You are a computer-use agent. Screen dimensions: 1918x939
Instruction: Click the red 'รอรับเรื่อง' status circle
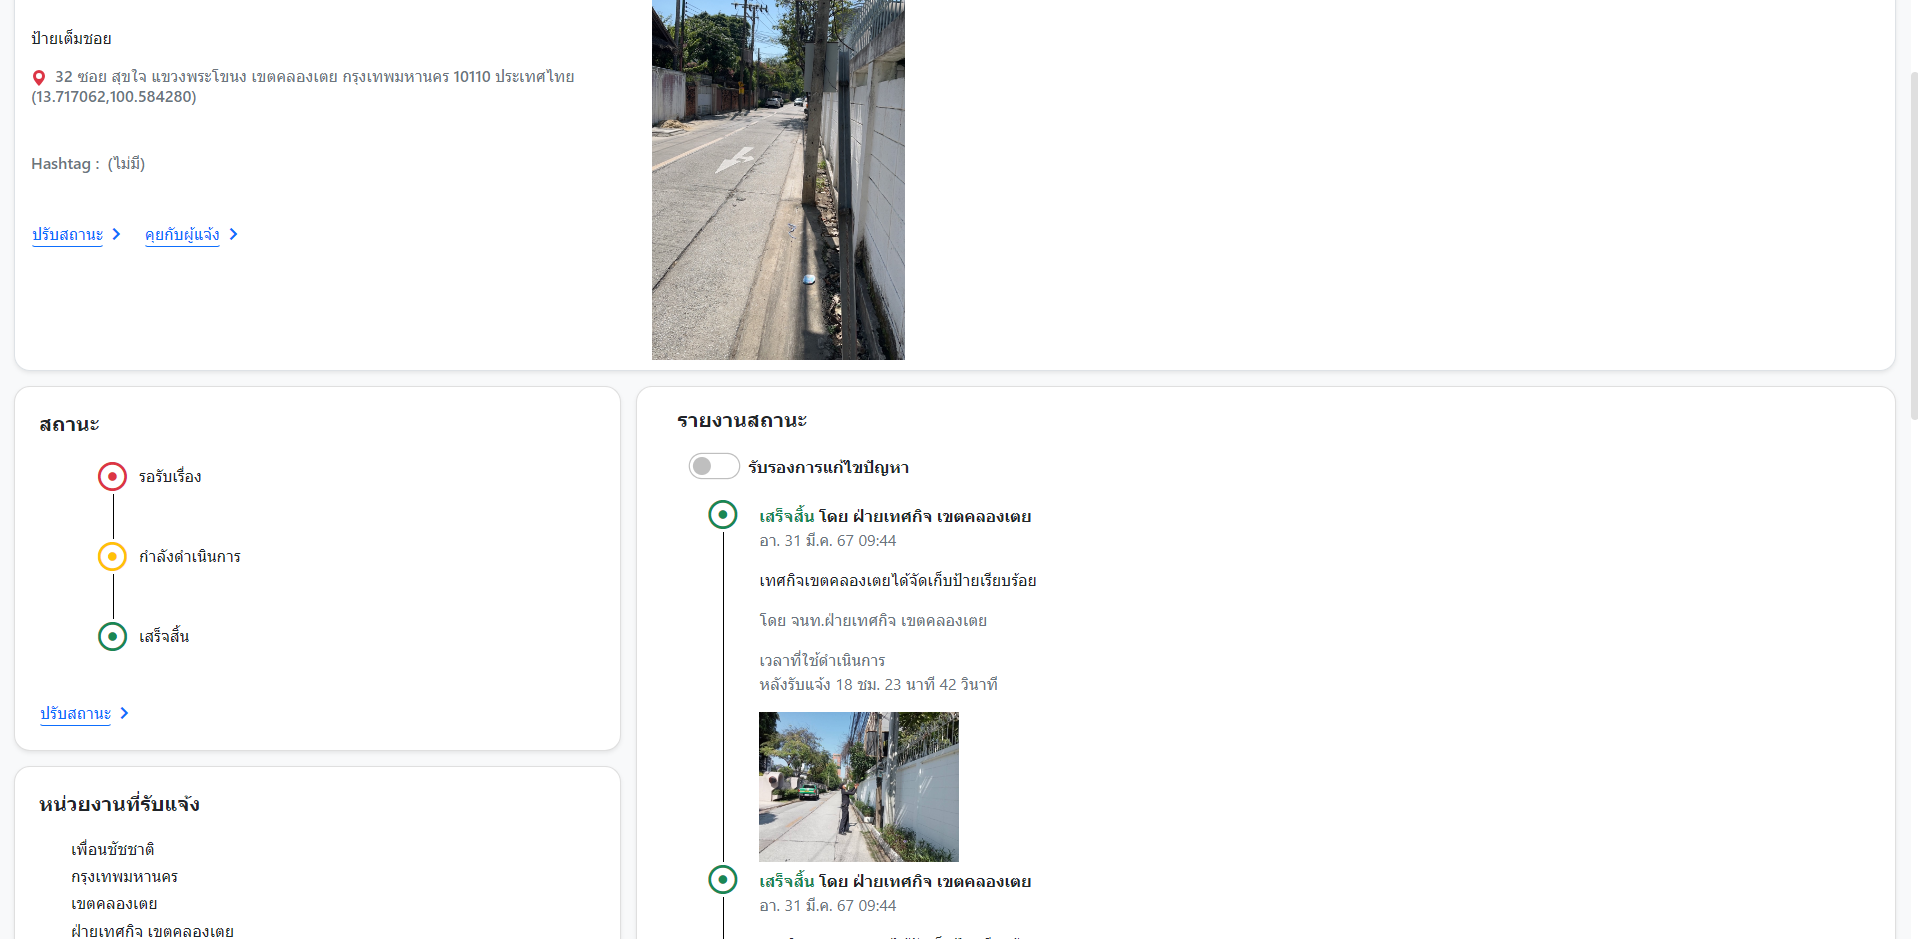[x=112, y=476]
